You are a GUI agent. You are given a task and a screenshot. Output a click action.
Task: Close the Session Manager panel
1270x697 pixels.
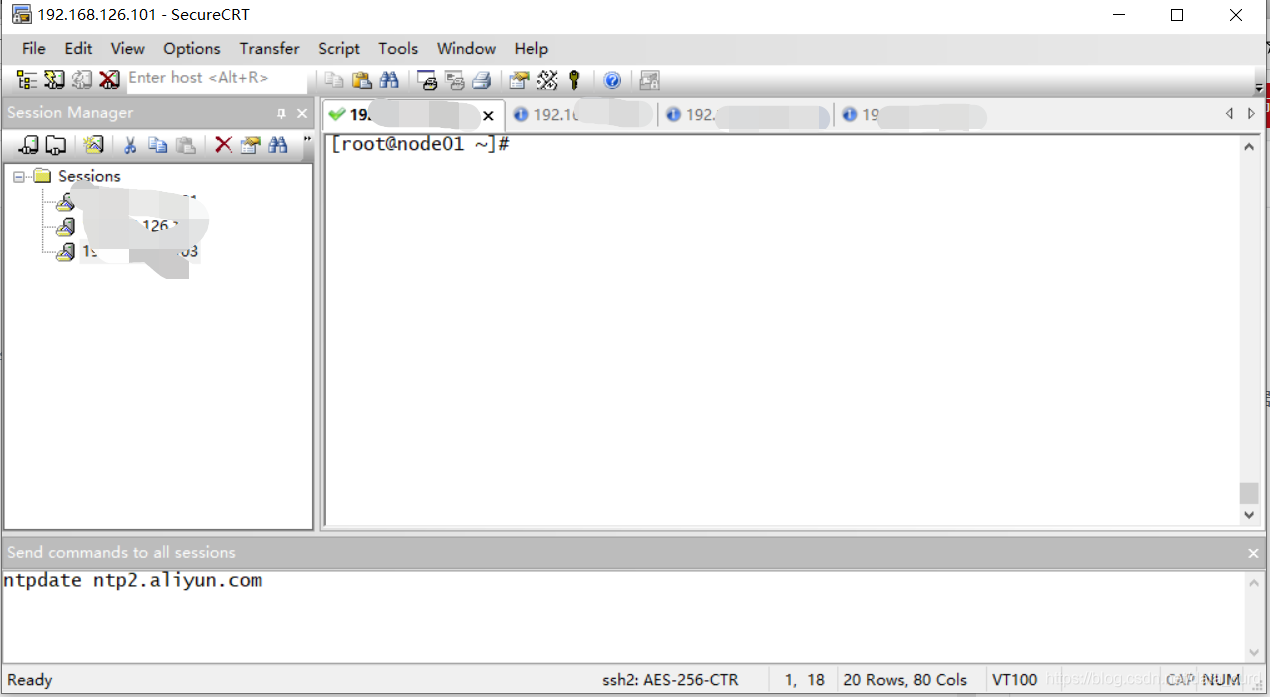click(302, 113)
